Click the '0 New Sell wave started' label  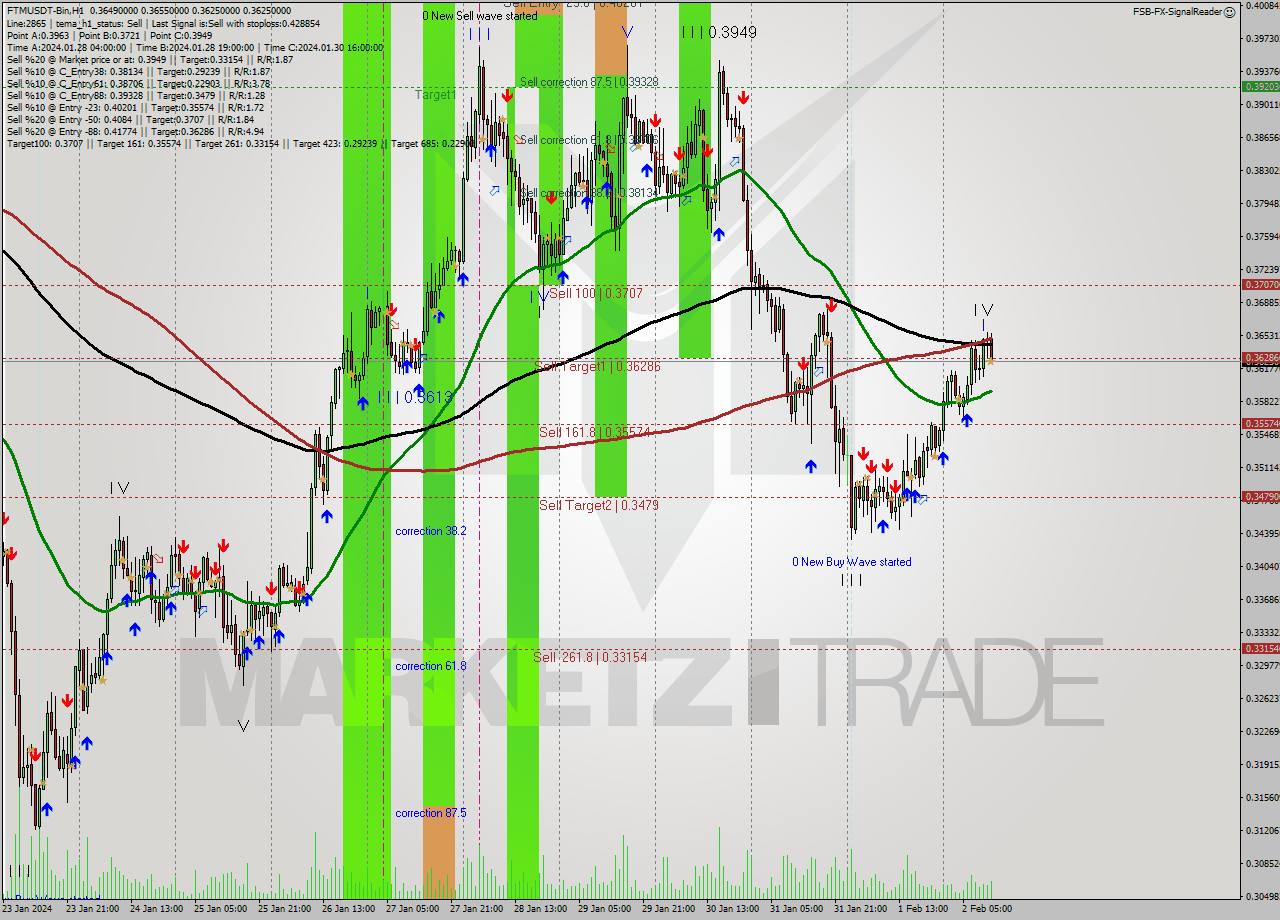480,16
